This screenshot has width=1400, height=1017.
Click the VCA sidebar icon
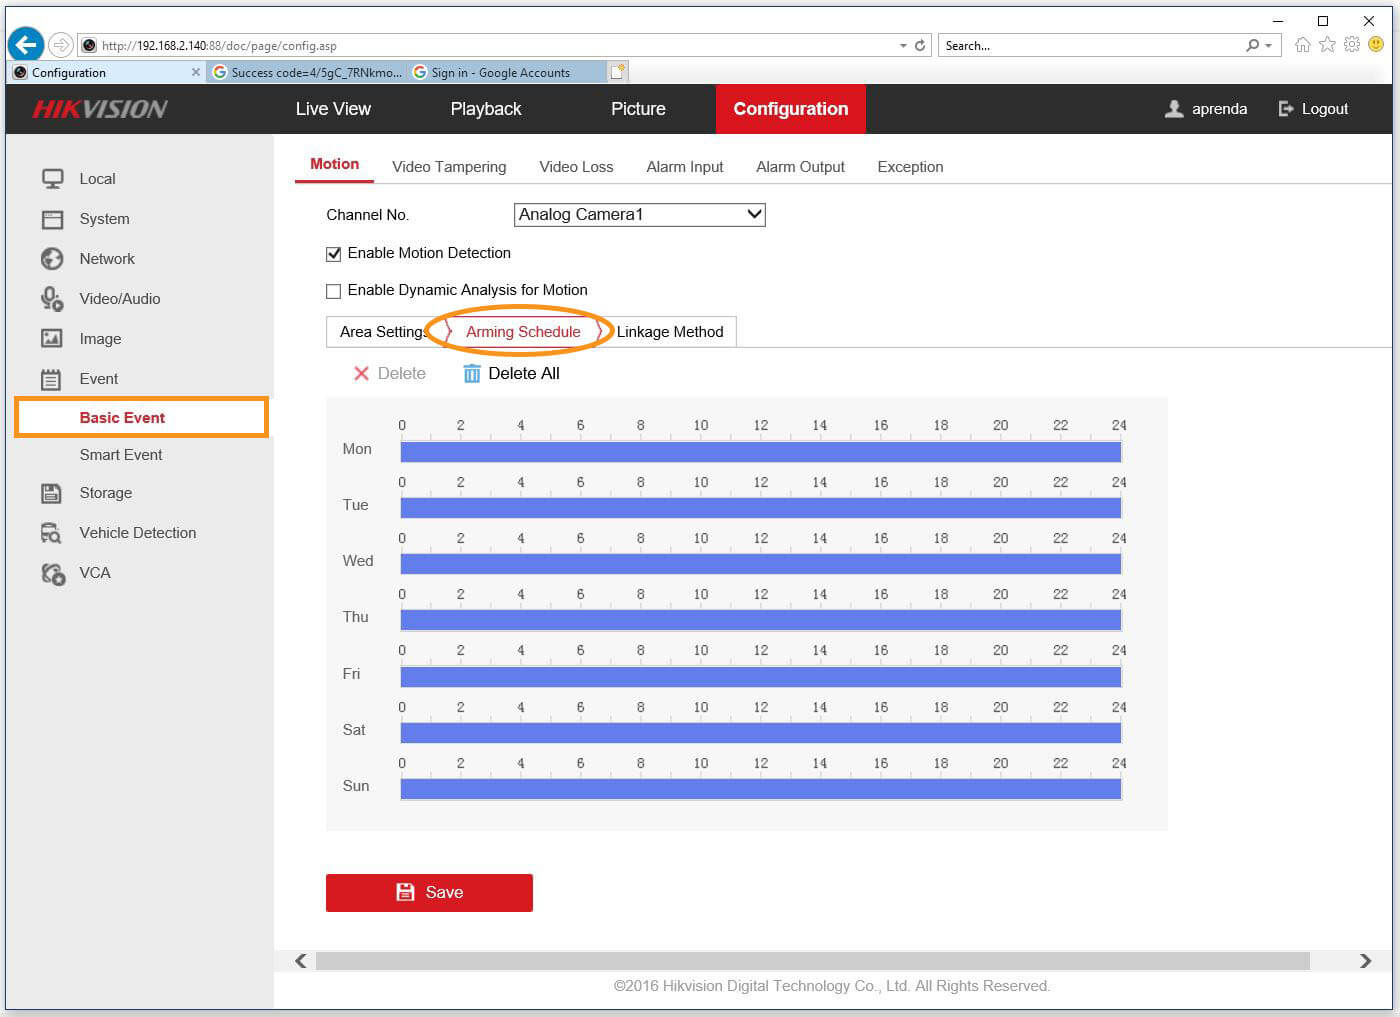click(x=52, y=573)
